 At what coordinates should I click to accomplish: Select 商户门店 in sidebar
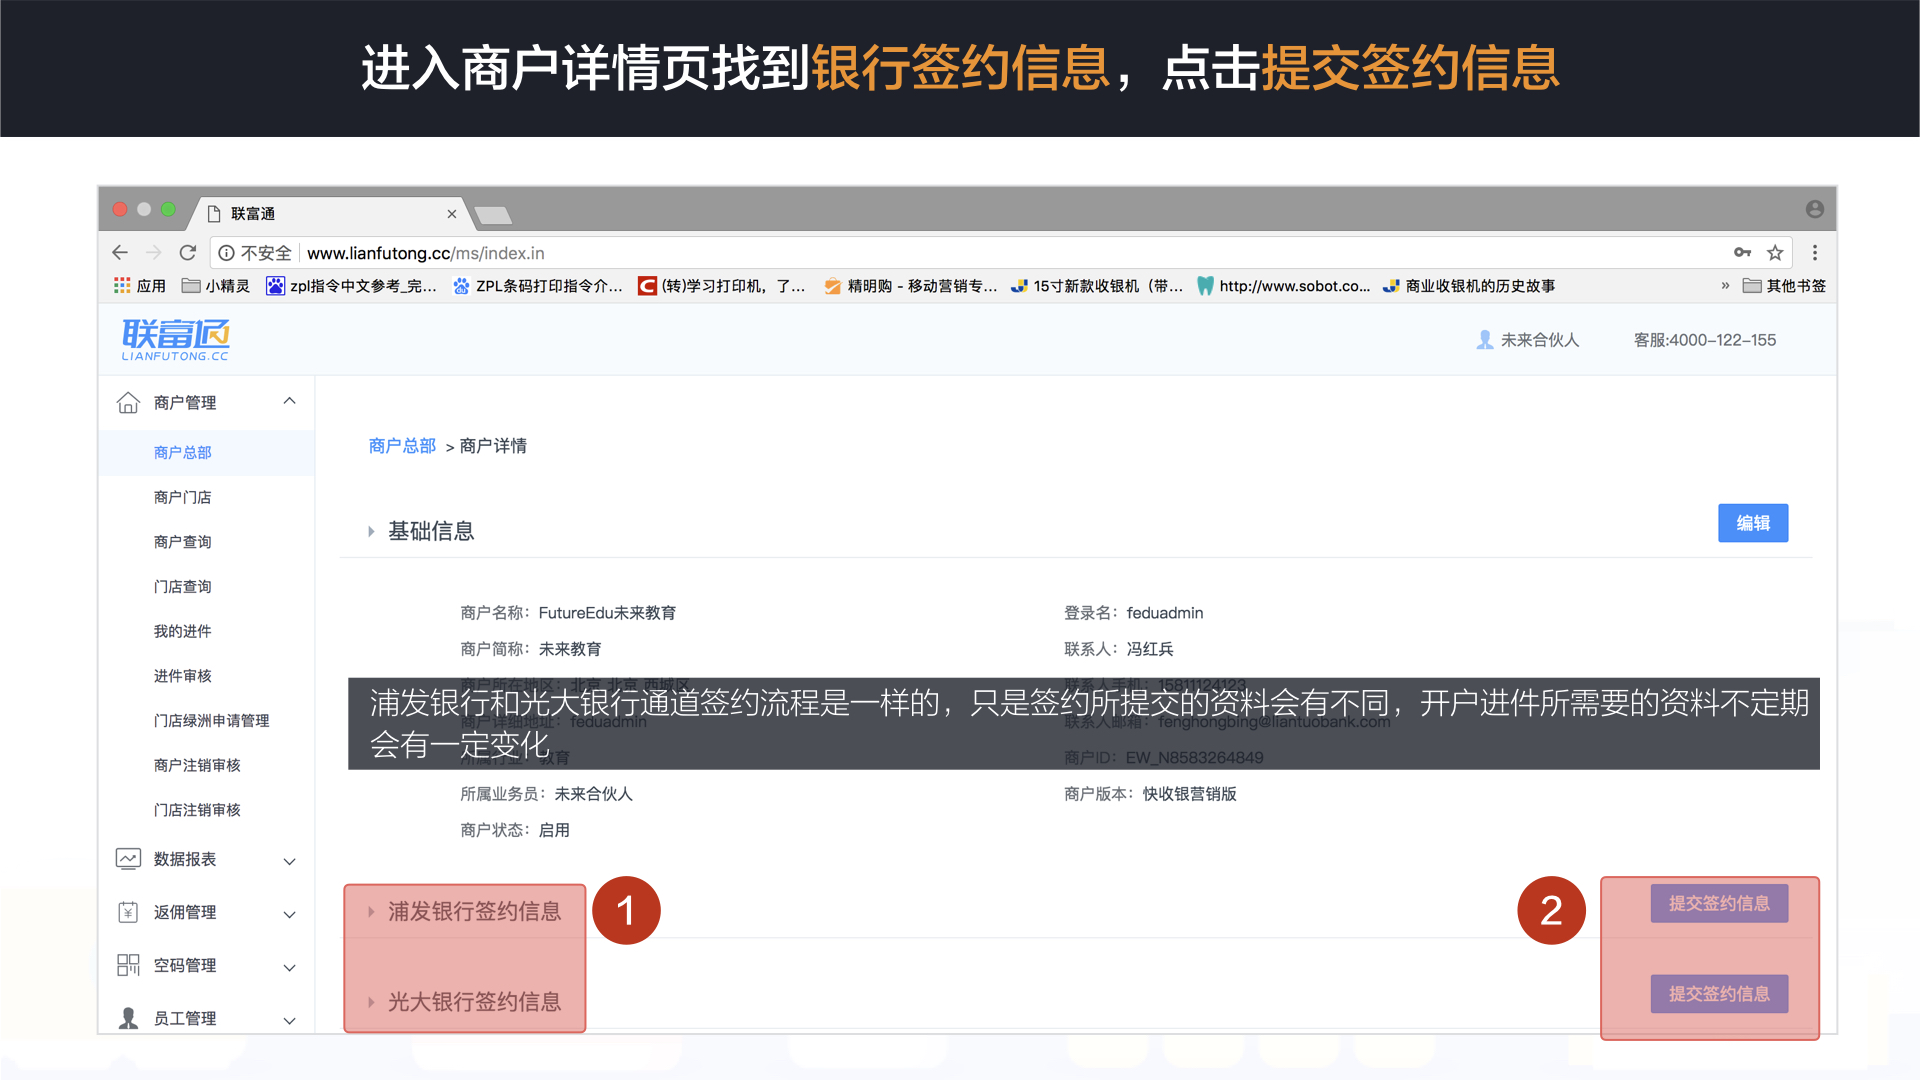click(183, 497)
